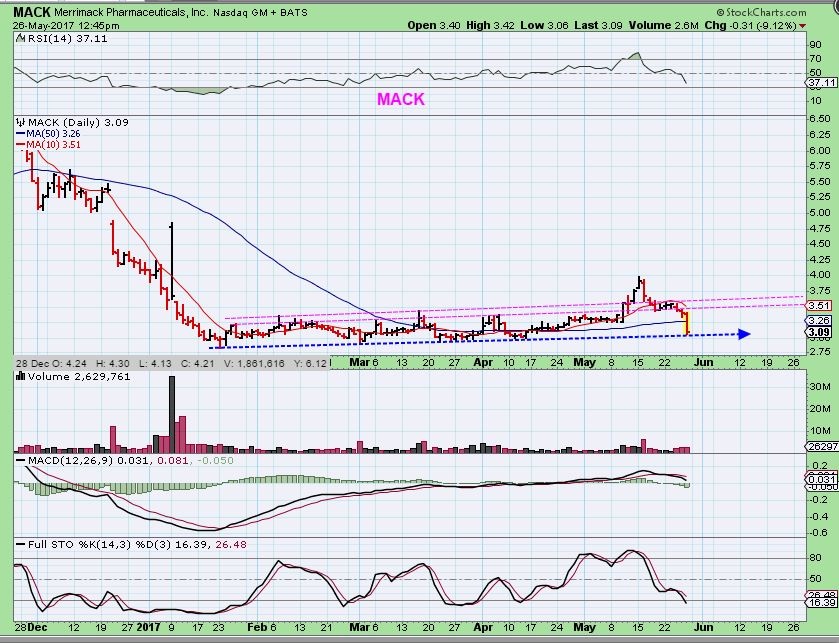This screenshot has height=643, width=839.
Task: Click the blue arrowhead on the dashed support line
Action: point(743,334)
